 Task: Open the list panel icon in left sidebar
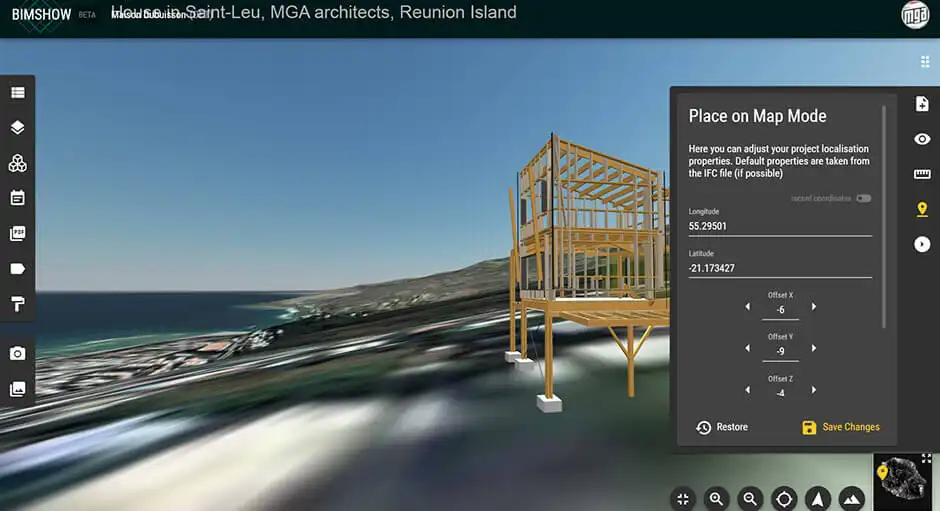pos(17,92)
